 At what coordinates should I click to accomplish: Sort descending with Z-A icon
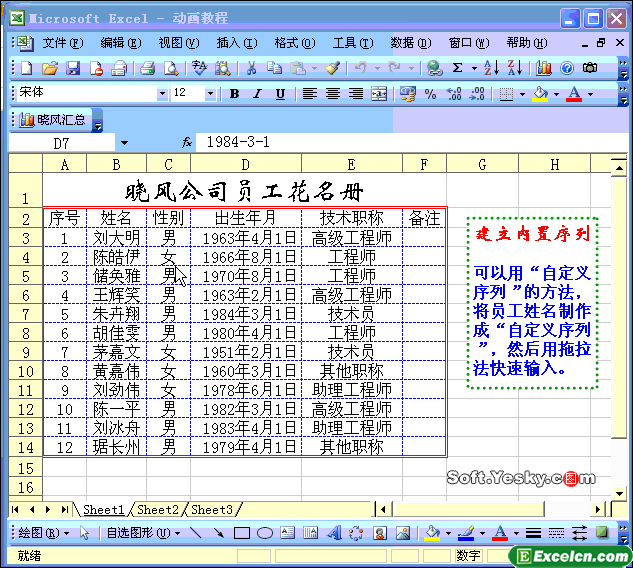pos(515,68)
